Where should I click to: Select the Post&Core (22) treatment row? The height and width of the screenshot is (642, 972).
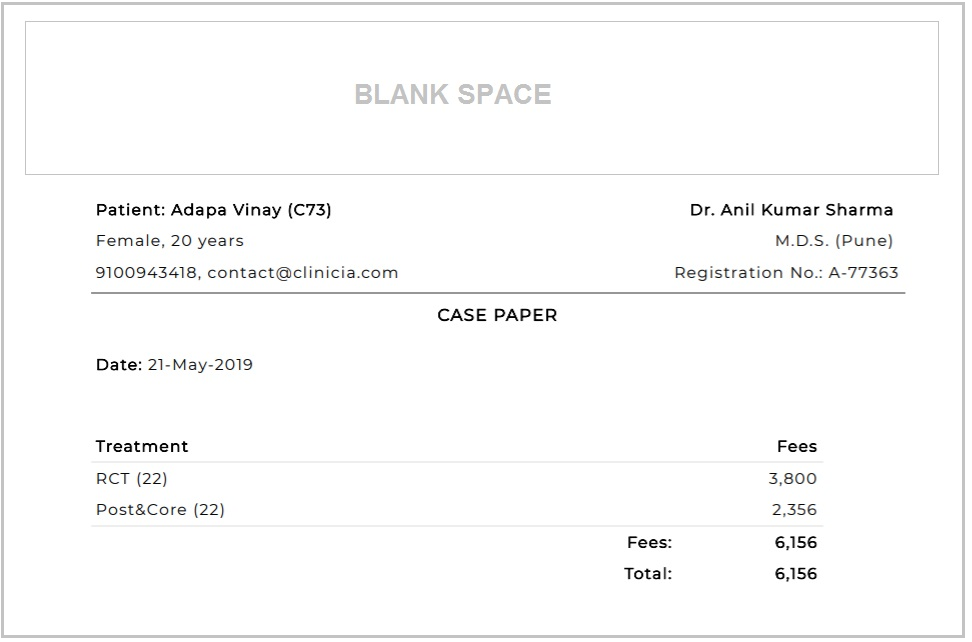point(457,510)
